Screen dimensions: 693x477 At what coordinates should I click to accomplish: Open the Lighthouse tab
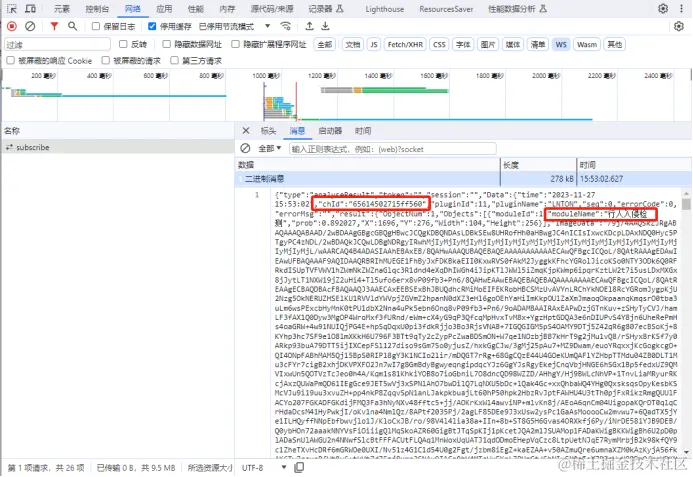[385, 9]
